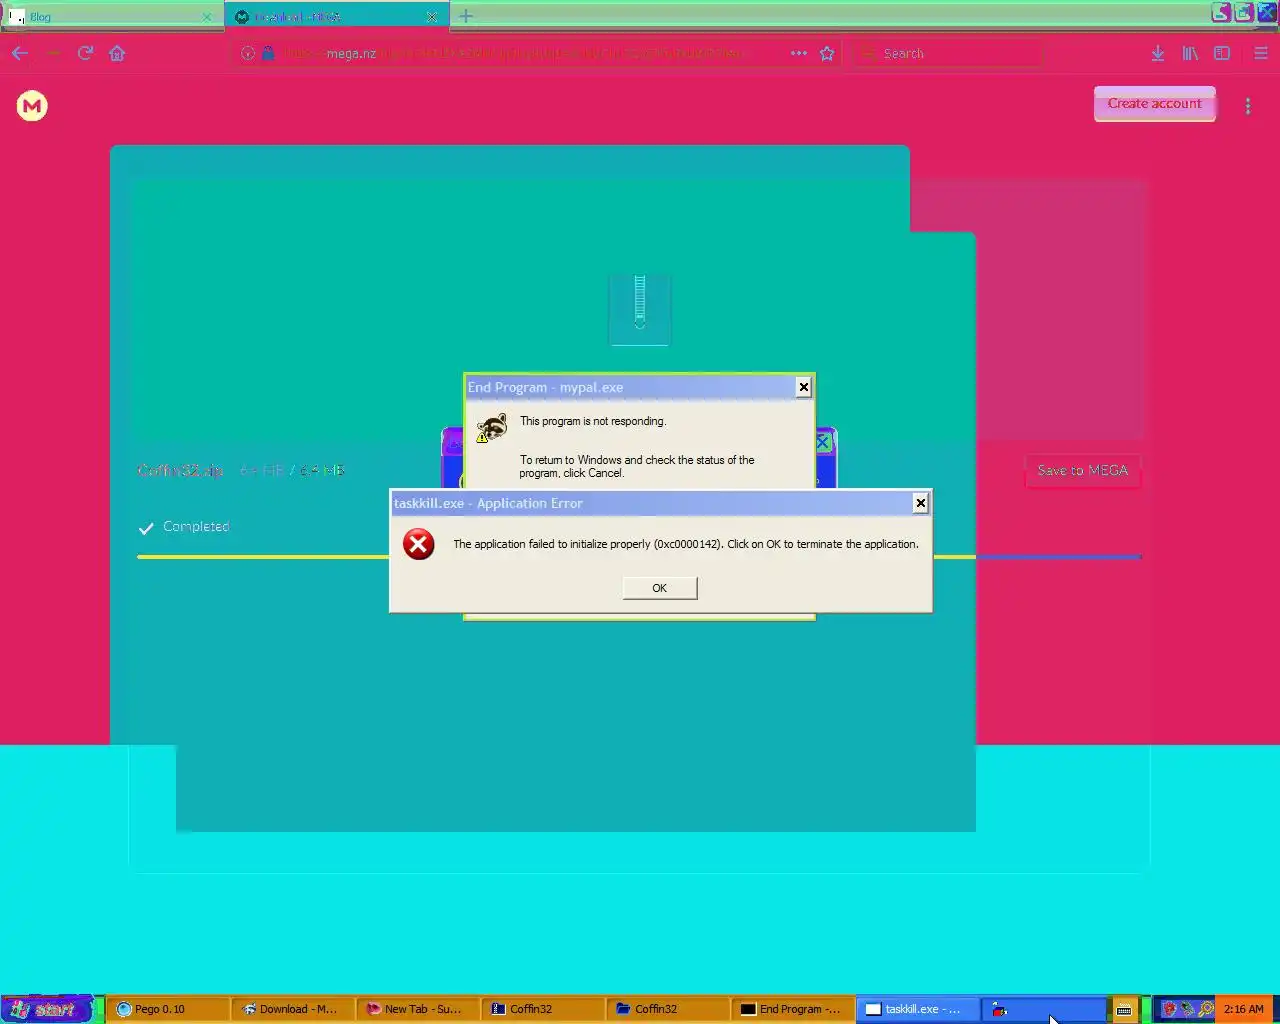Screen dimensions: 1280x1024
Task: Open a new browser tab with plus
Action: pos(466,16)
